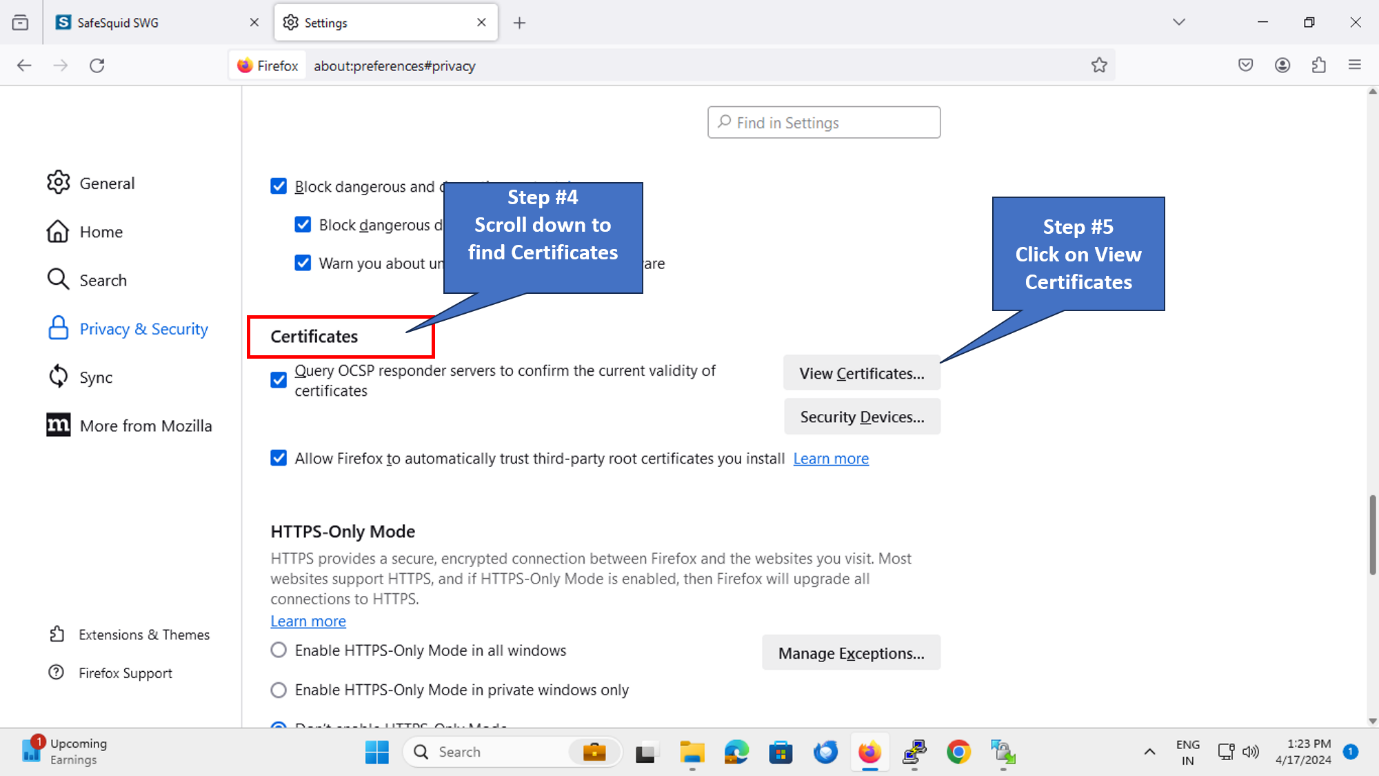Toggle Query OCSP responder servers checkbox
Screen dimensions: 1379x776
pyautogui.click(x=279, y=380)
